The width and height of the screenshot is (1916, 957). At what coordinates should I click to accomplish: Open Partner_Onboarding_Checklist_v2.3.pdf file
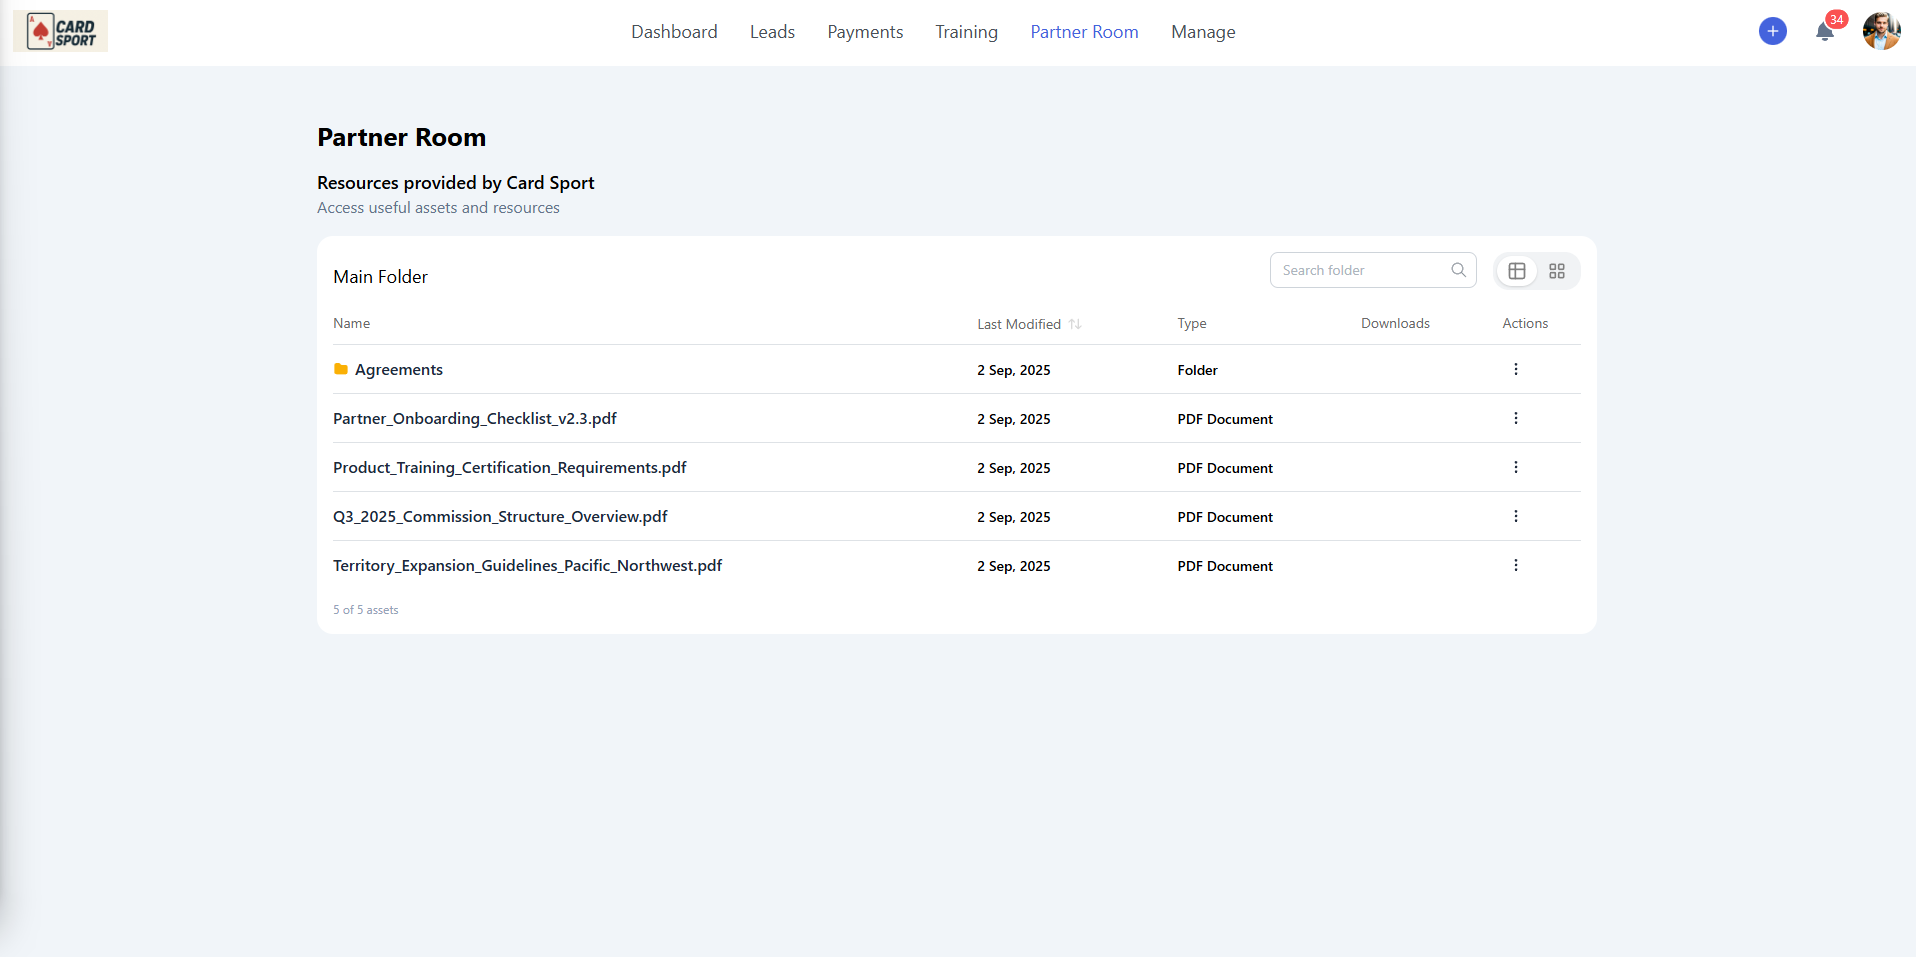tap(475, 418)
